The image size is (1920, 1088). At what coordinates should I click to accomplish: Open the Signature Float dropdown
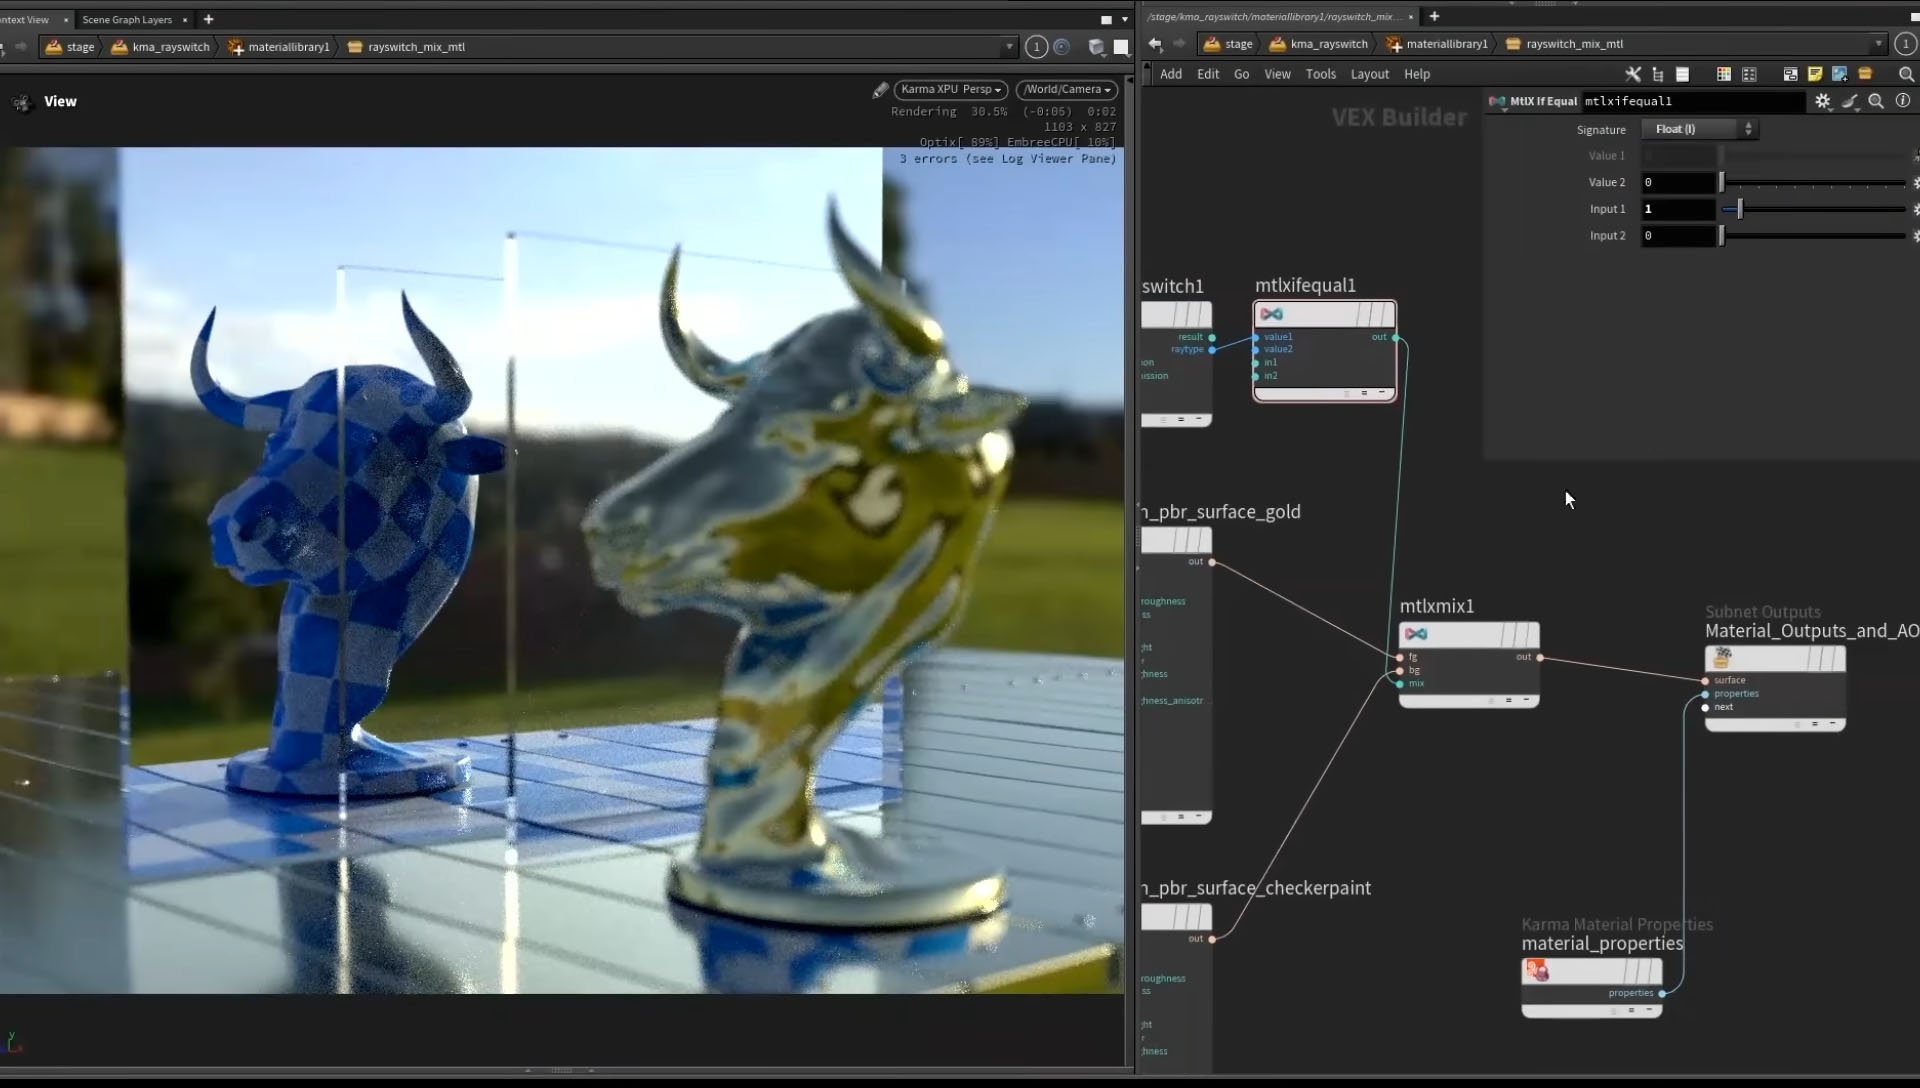click(x=1700, y=129)
